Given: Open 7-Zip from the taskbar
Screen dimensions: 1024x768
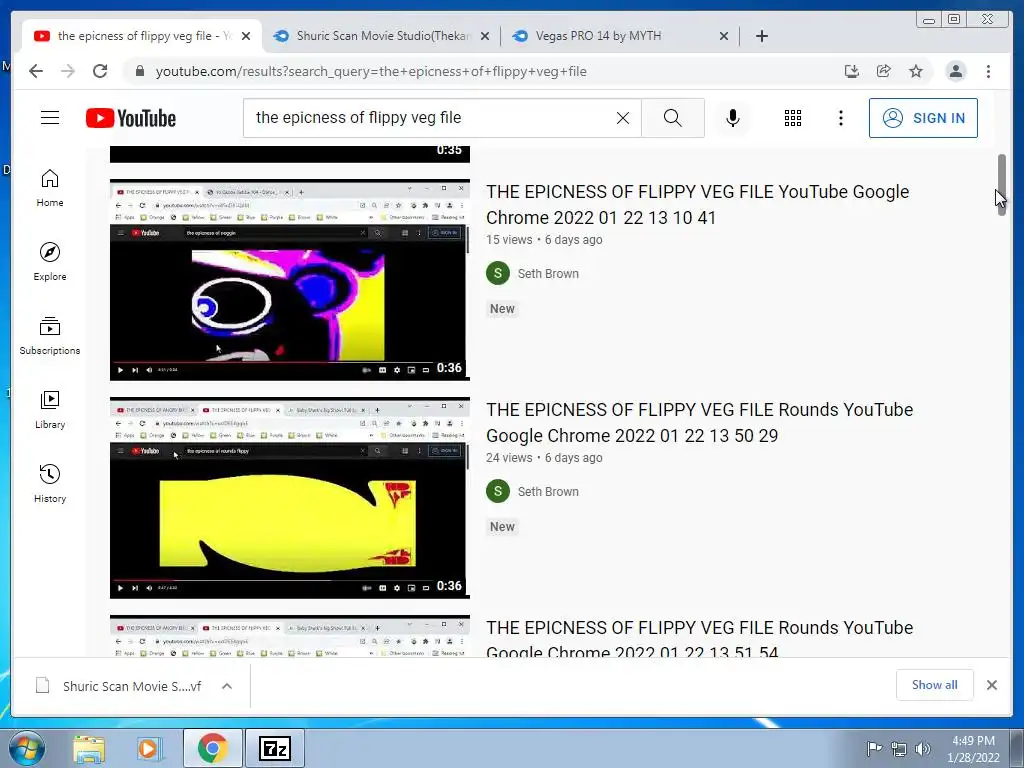Looking at the screenshot, I should [274, 748].
